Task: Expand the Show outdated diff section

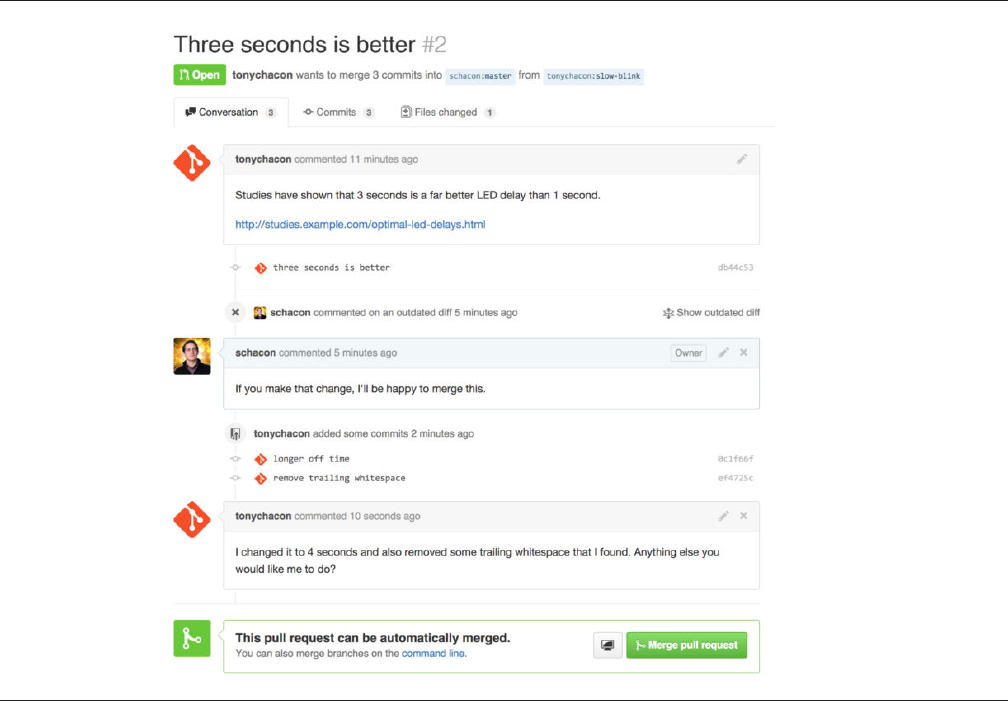Action: 711,313
